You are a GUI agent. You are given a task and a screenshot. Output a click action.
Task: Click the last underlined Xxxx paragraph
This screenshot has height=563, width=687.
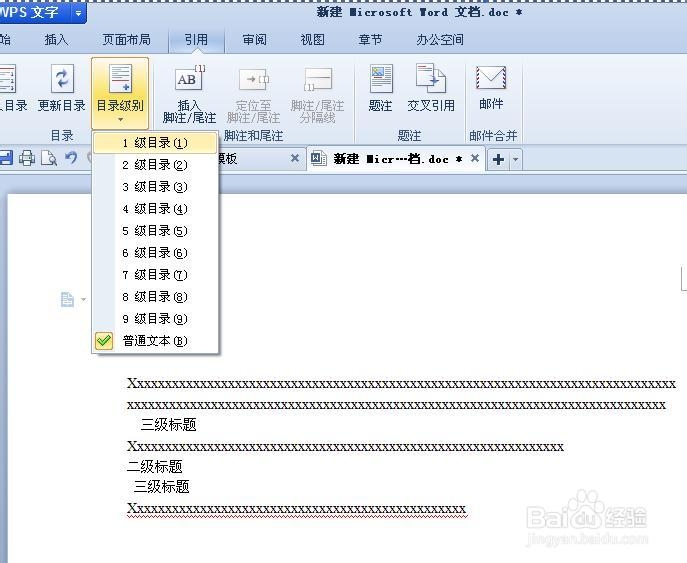click(297, 509)
